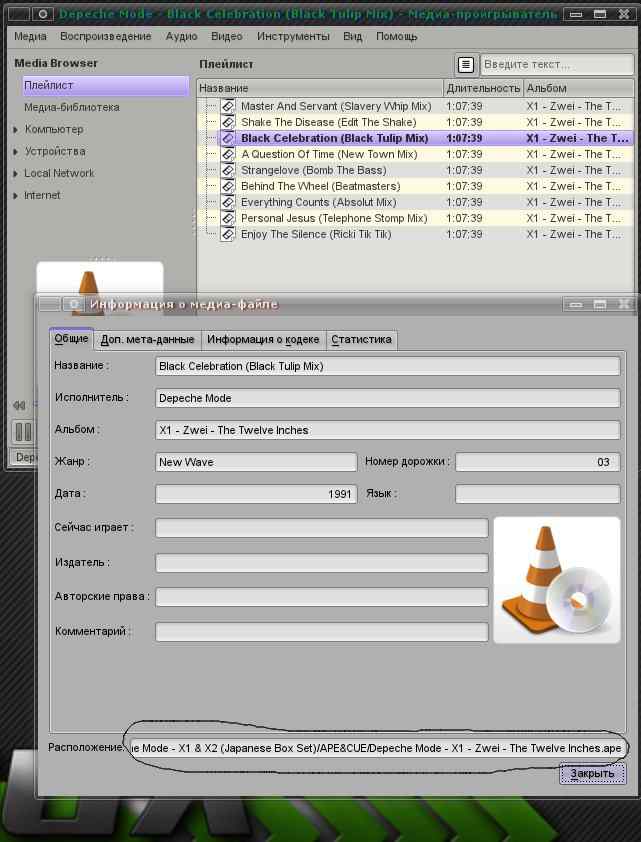Switch to the Доп. мета-данные tab
Viewport: 641px width, 842px height.
148,339
